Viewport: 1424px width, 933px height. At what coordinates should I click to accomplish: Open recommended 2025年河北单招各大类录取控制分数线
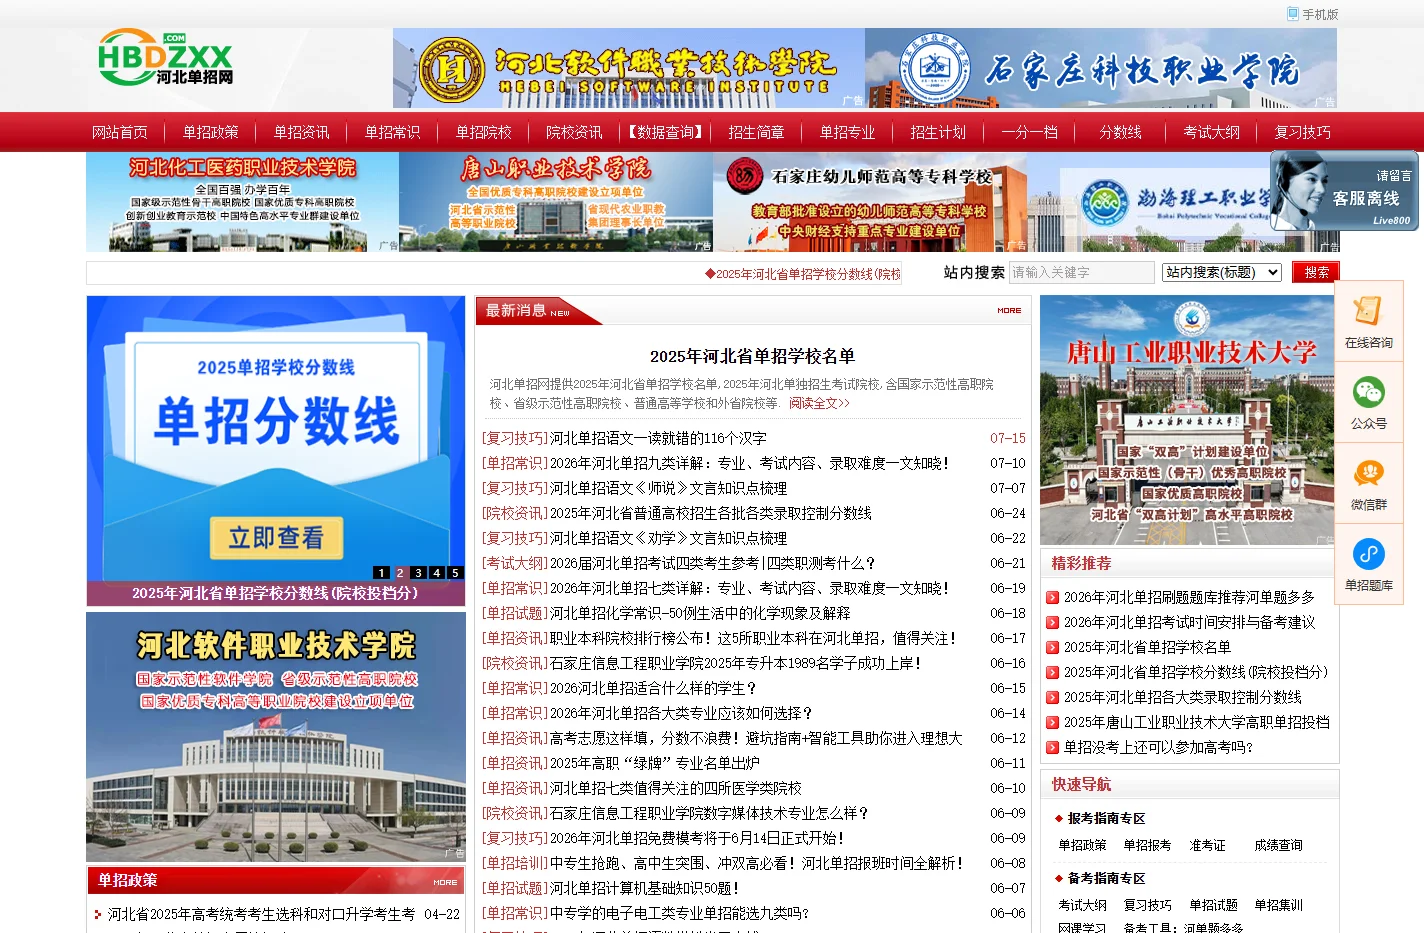coord(1182,697)
